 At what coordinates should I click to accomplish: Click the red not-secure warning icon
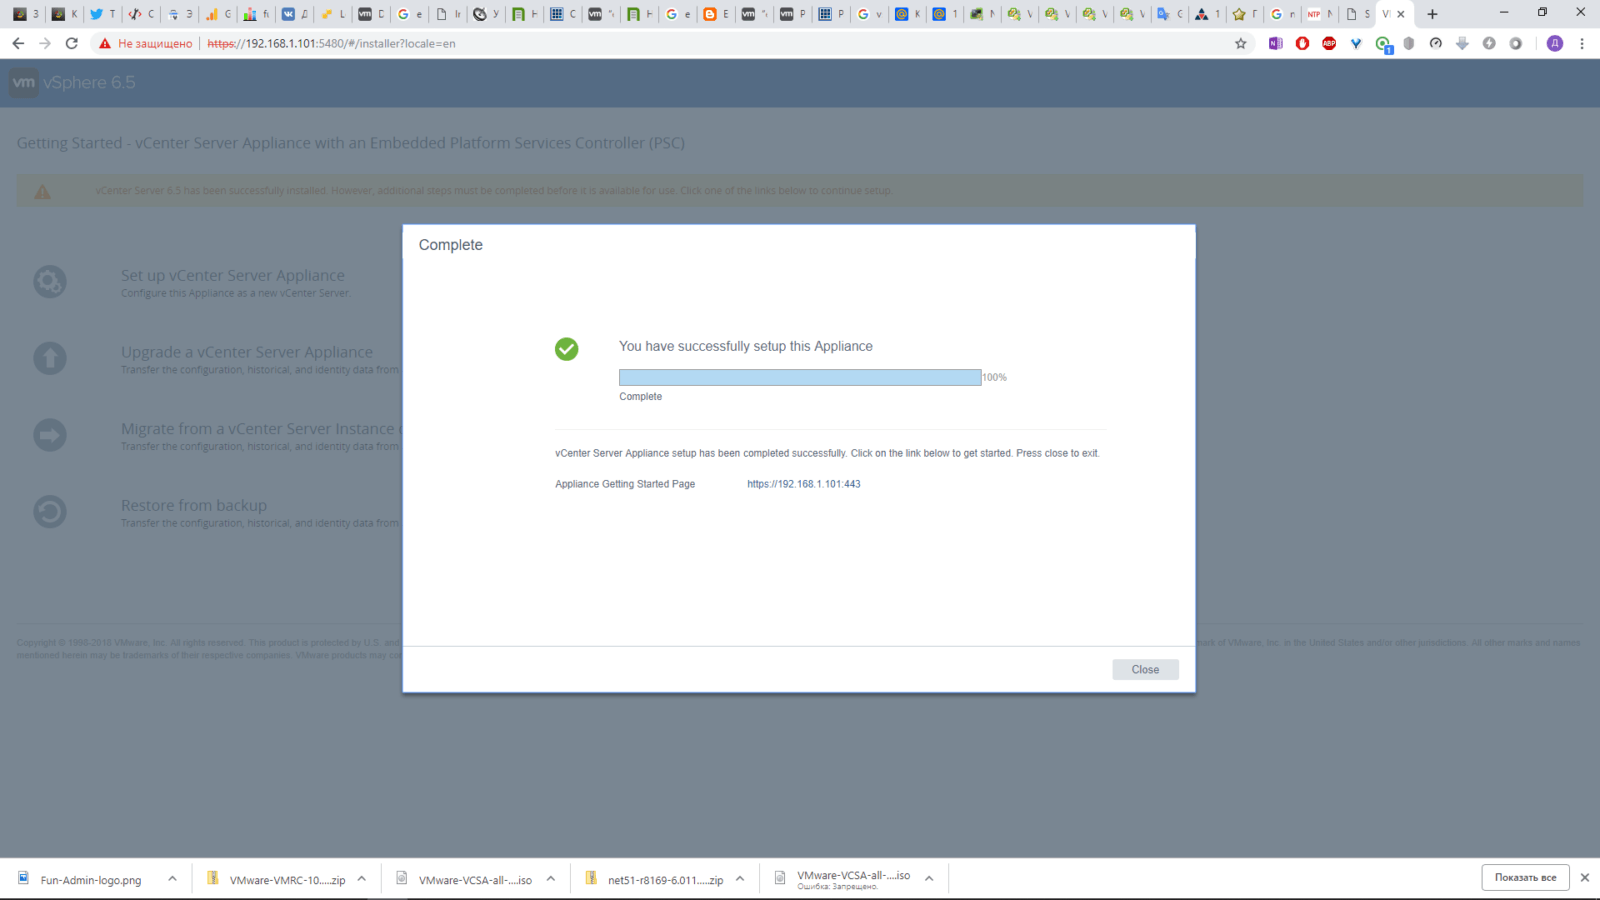pos(105,44)
